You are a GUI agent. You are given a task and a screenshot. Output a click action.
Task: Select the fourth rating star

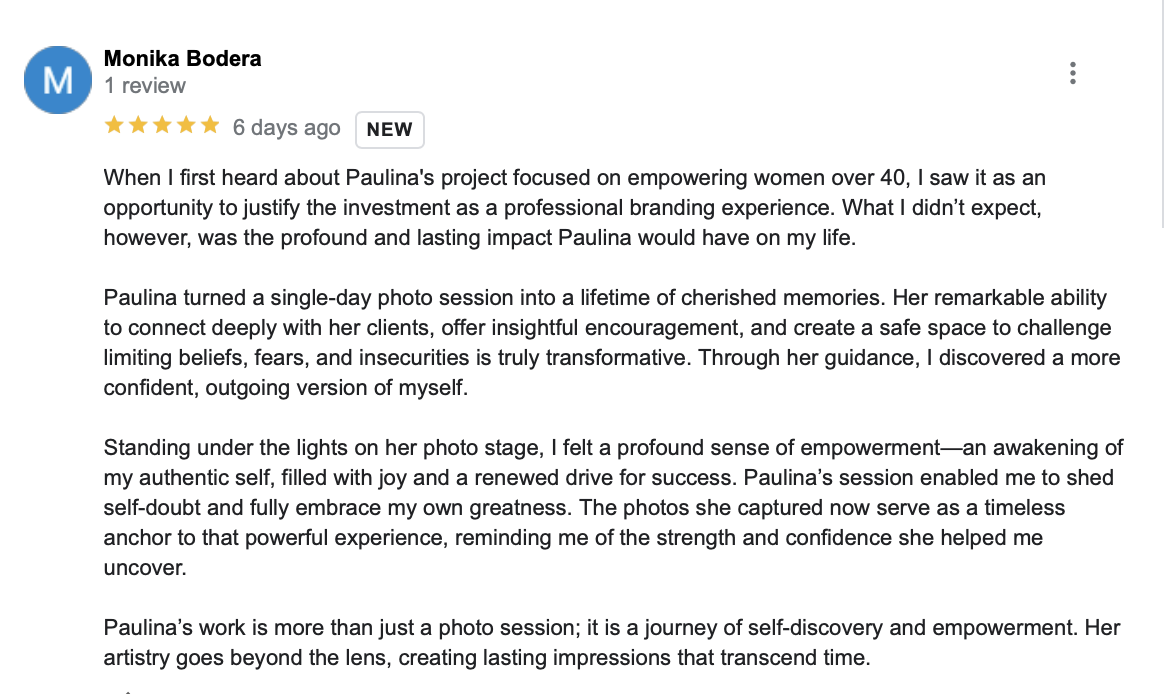point(185,126)
